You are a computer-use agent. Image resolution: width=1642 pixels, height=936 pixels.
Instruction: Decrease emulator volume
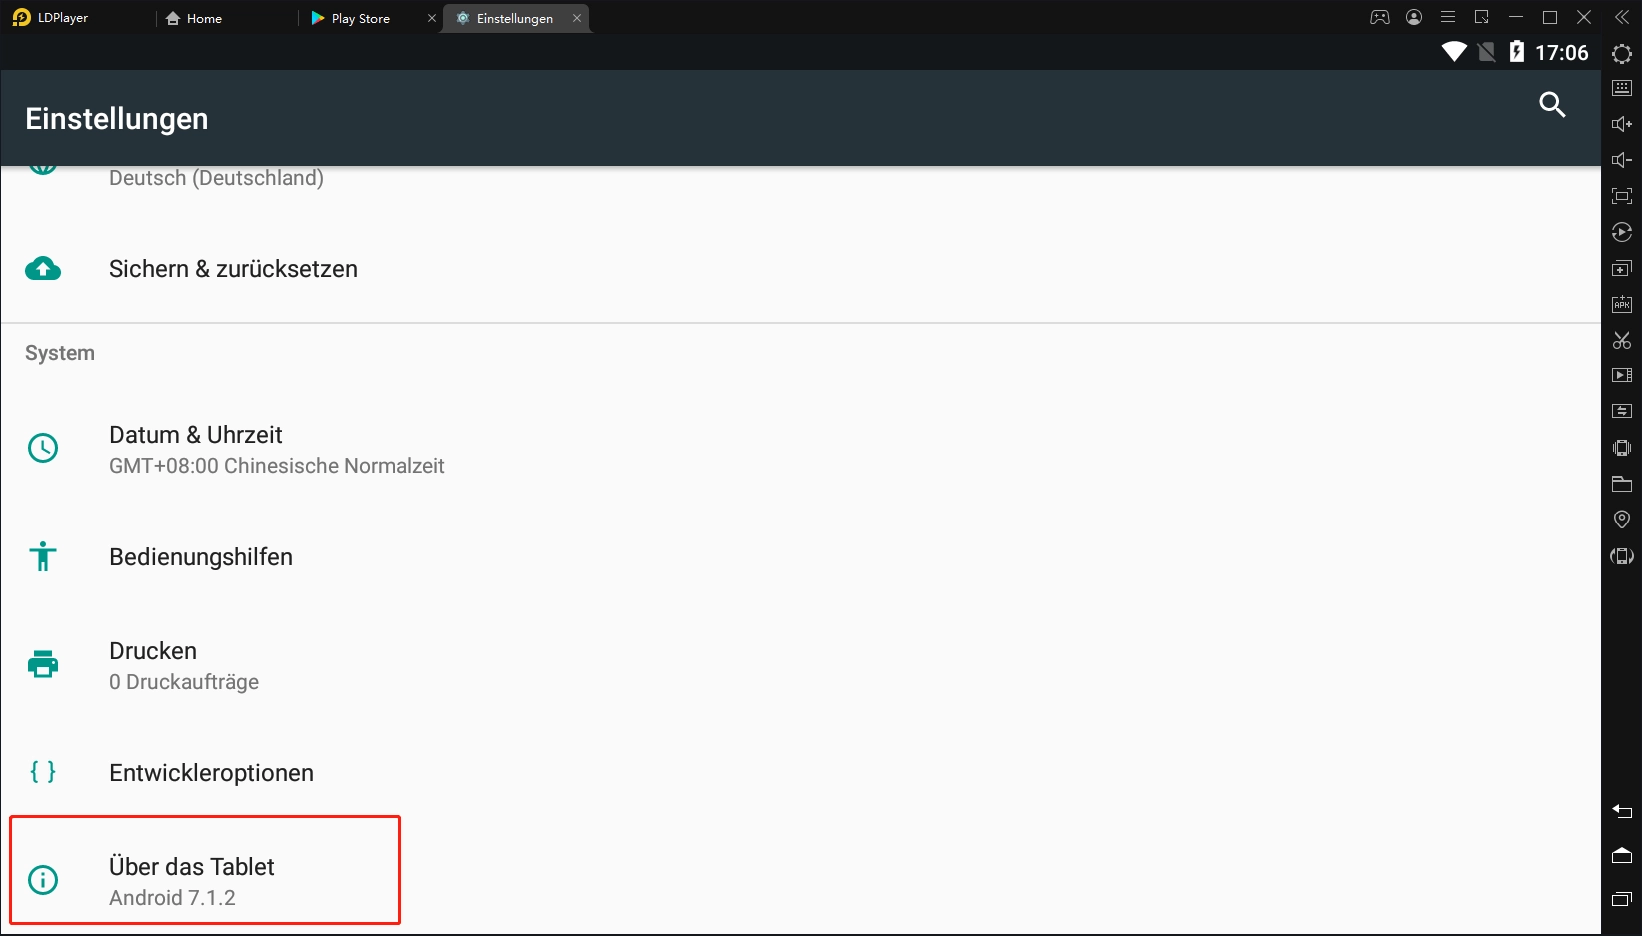click(x=1622, y=160)
